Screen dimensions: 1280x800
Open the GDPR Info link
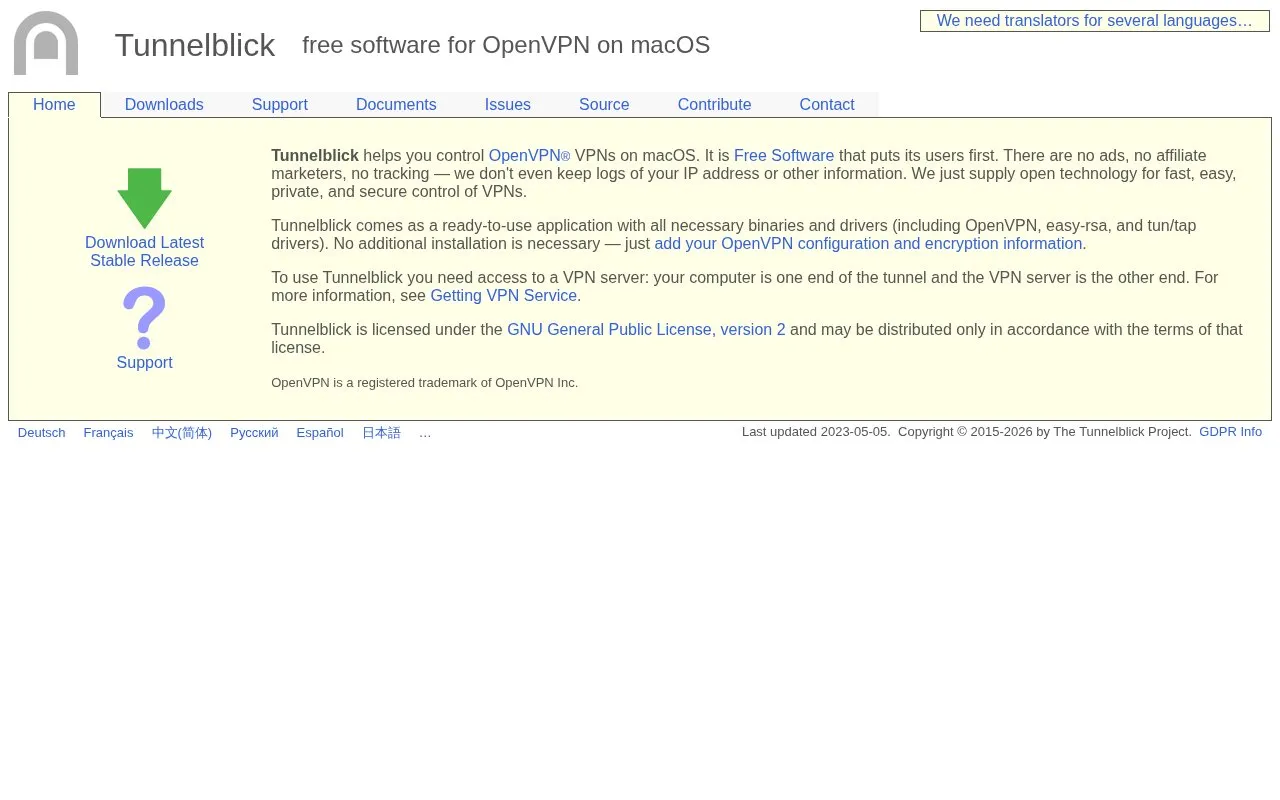click(1230, 432)
